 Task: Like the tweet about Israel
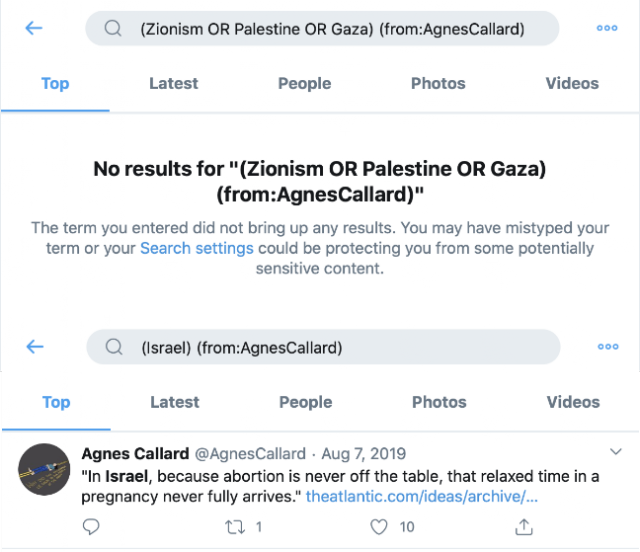[379, 526]
